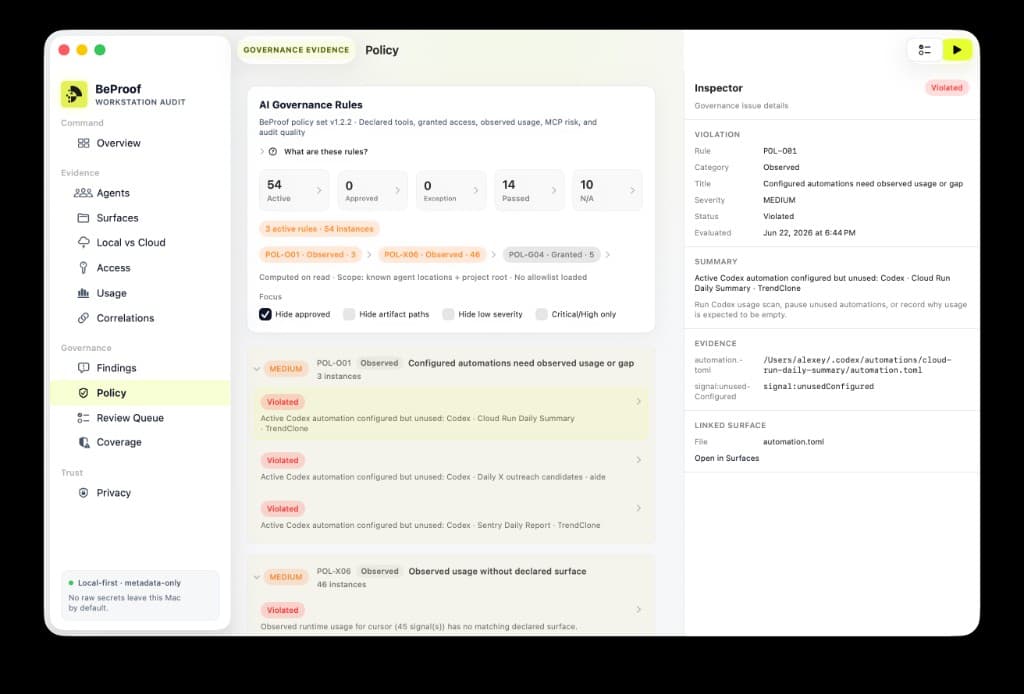Click the BeProof app logo icon

click(x=74, y=94)
